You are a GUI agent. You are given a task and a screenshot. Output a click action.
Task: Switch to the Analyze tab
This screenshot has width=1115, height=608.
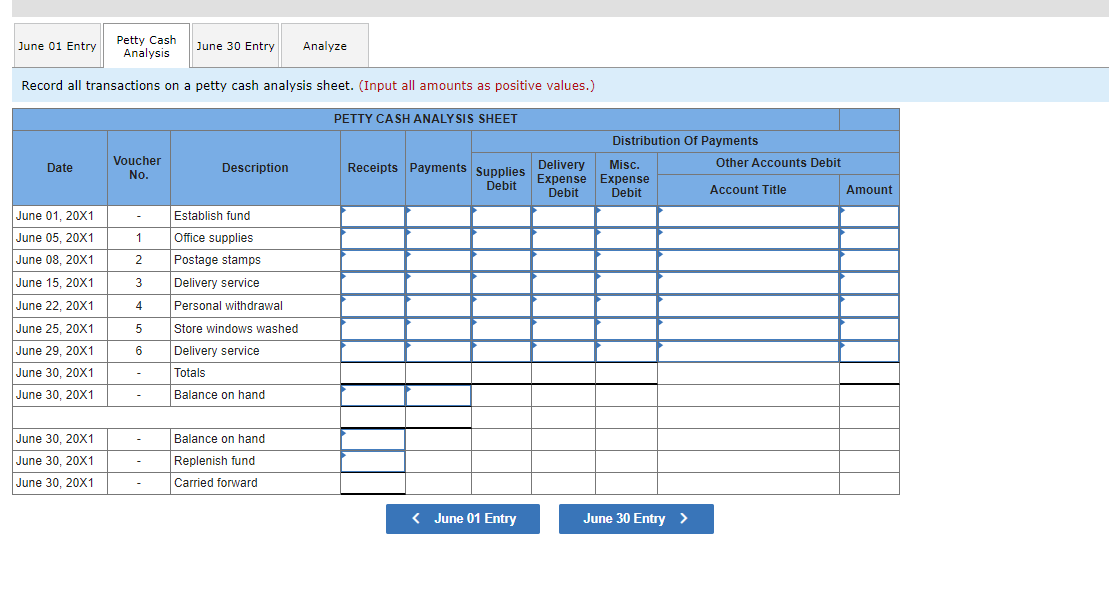pyautogui.click(x=324, y=45)
